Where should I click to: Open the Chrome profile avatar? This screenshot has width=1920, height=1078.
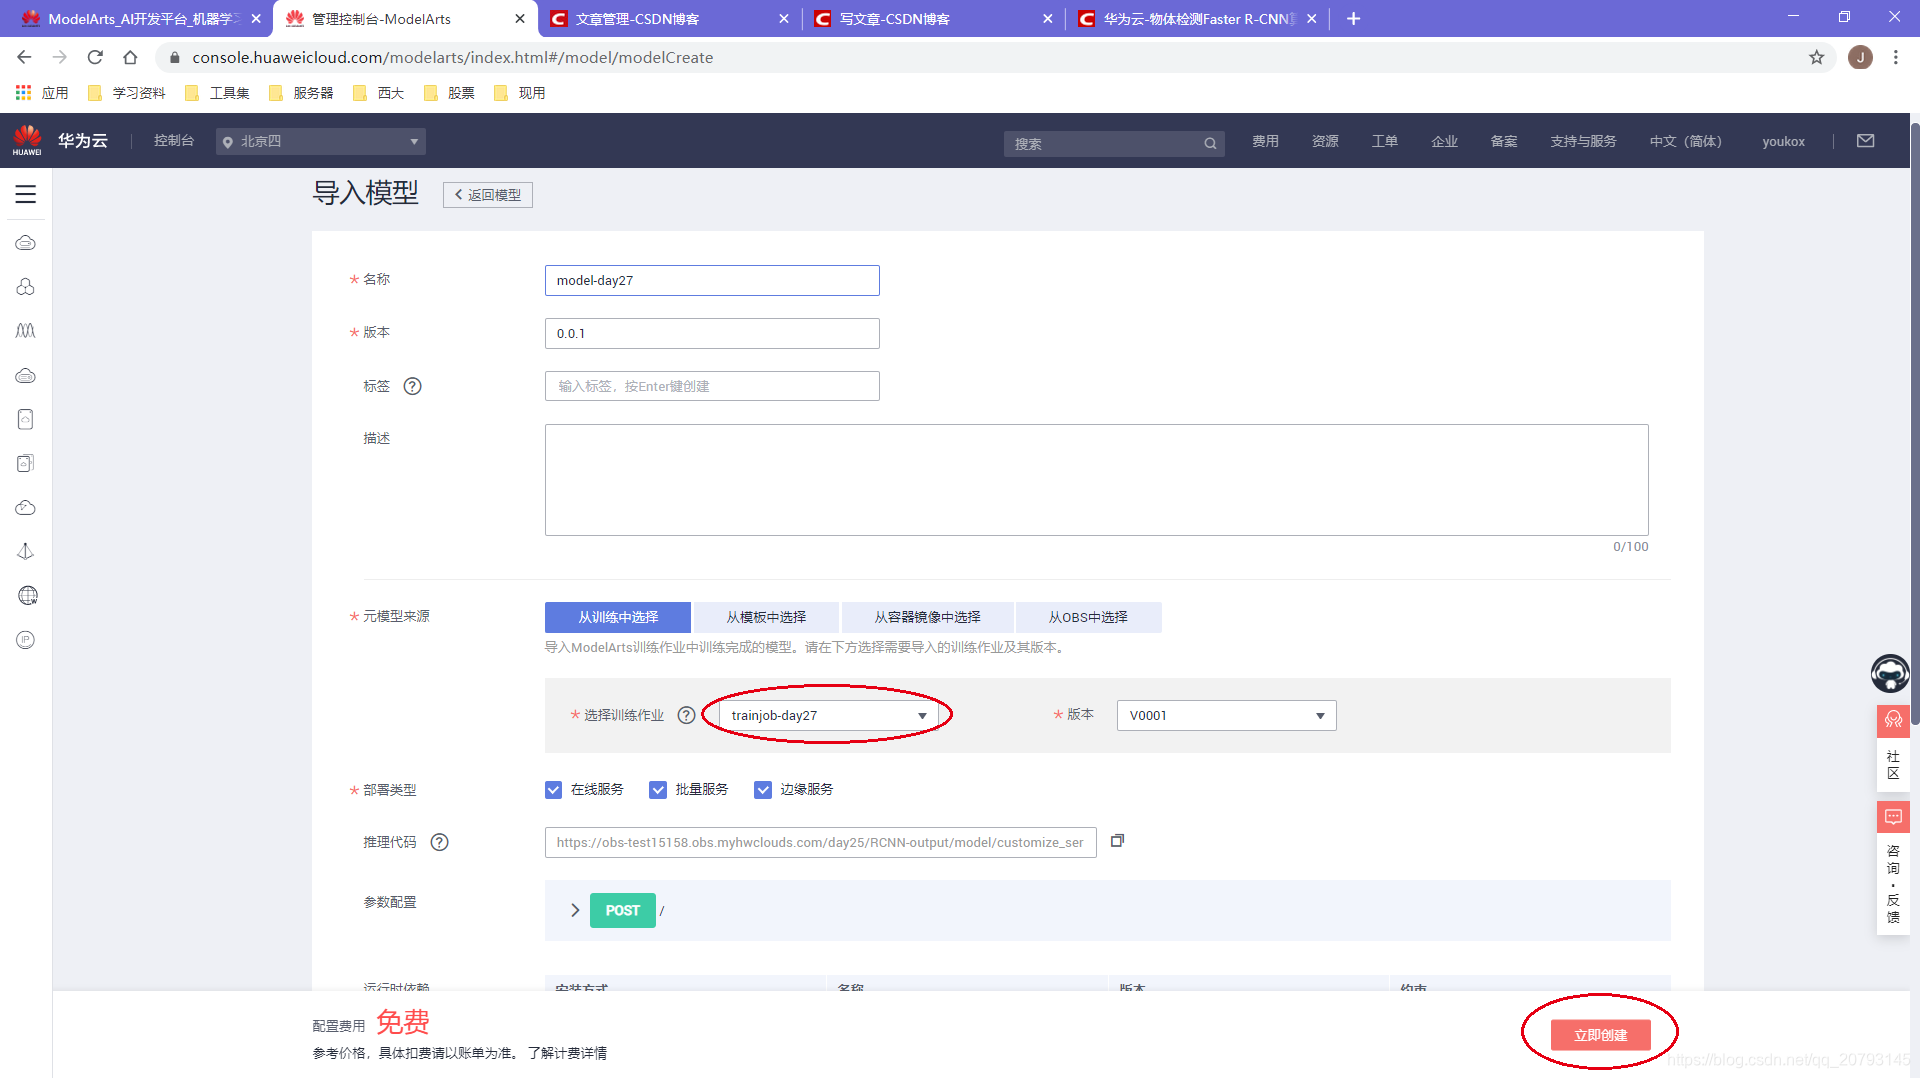pyautogui.click(x=1860, y=57)
